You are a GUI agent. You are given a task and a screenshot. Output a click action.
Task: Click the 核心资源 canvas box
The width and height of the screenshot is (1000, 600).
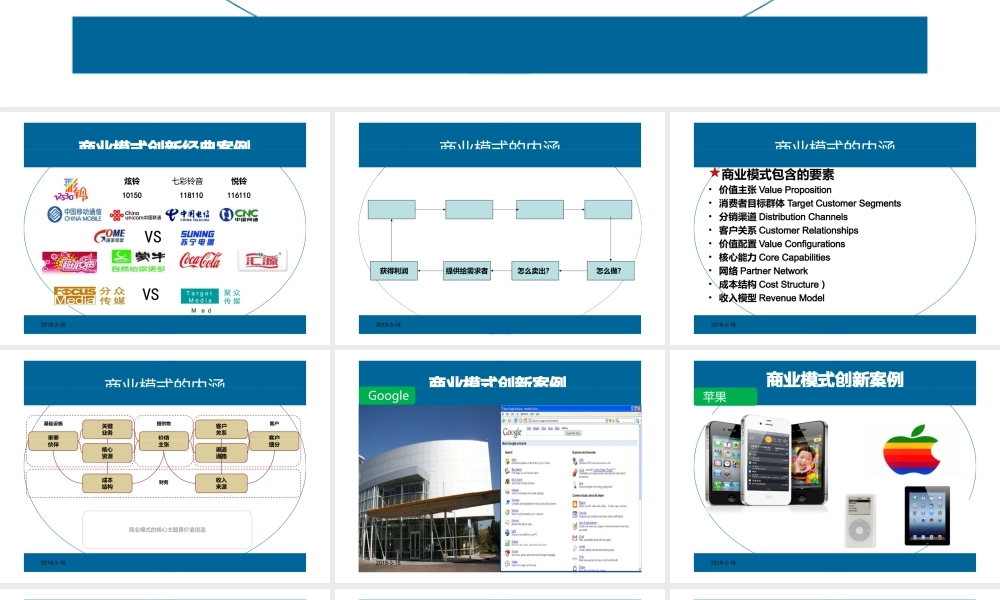pos(107,453)
